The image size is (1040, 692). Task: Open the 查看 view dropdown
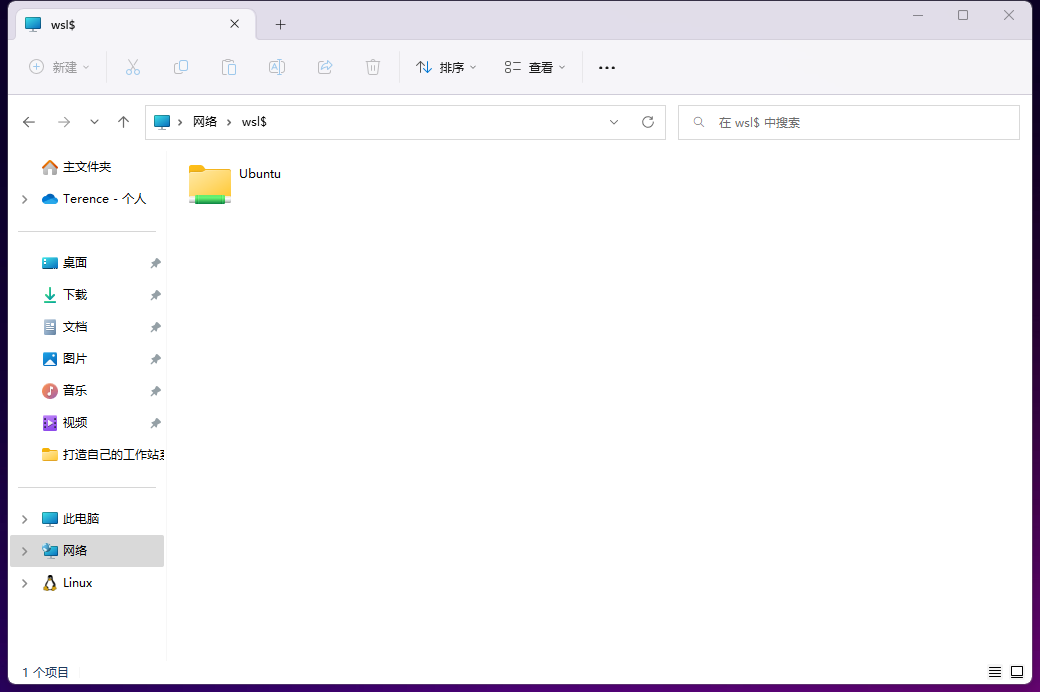pyautogui.click(x=535, y=67)
